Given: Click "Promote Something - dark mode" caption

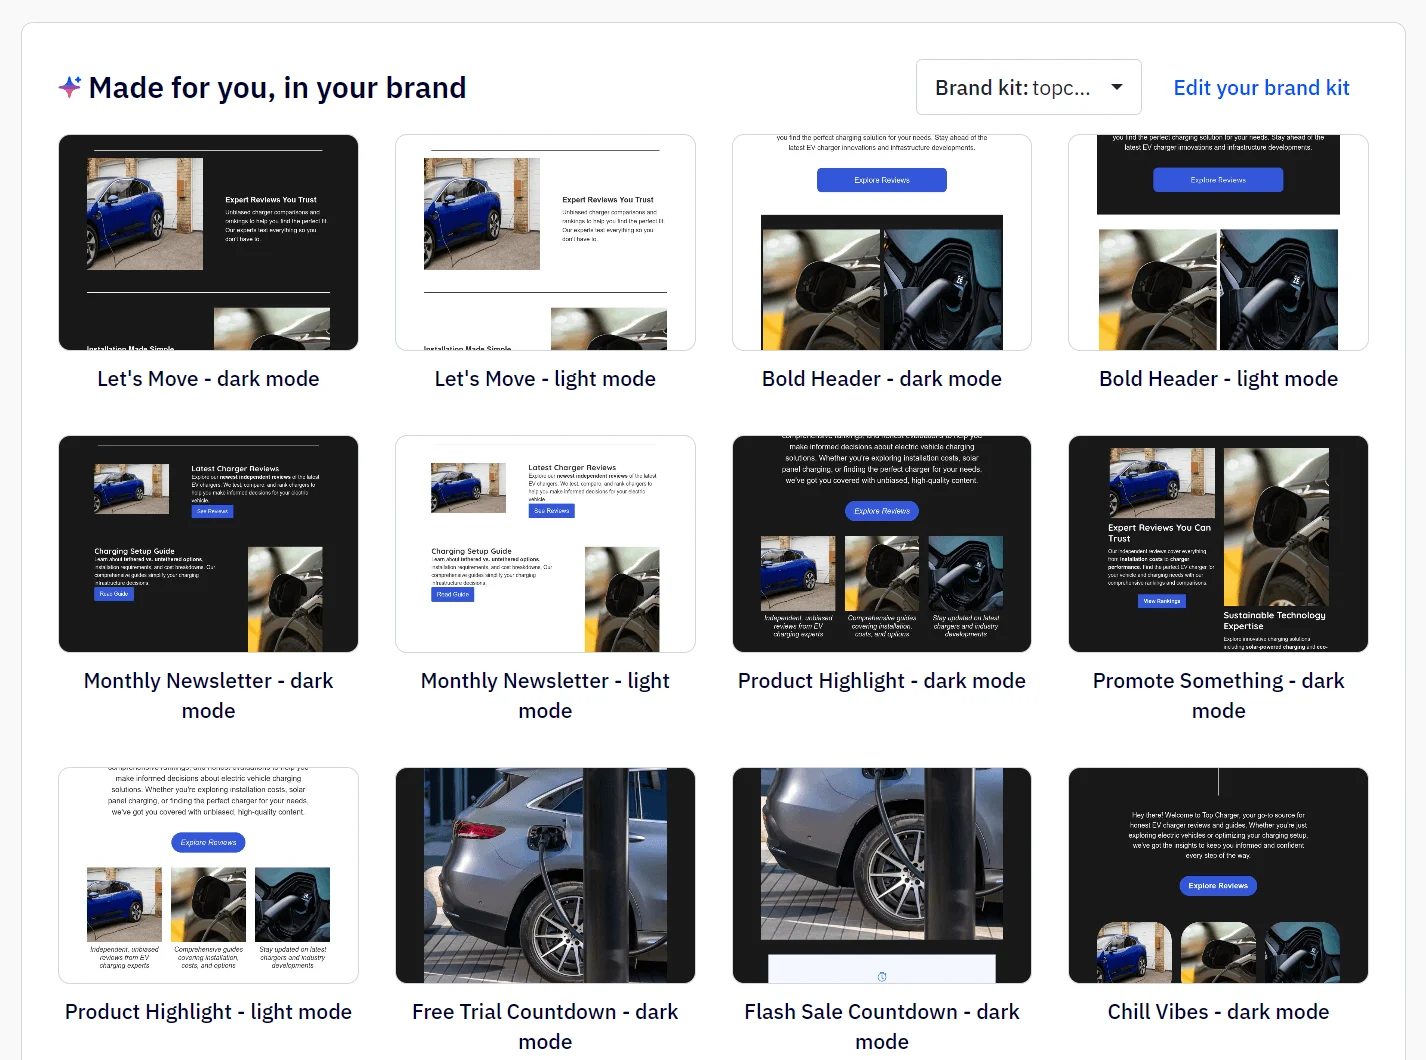Looking at the screenshot, I should tap(1218, 695).
